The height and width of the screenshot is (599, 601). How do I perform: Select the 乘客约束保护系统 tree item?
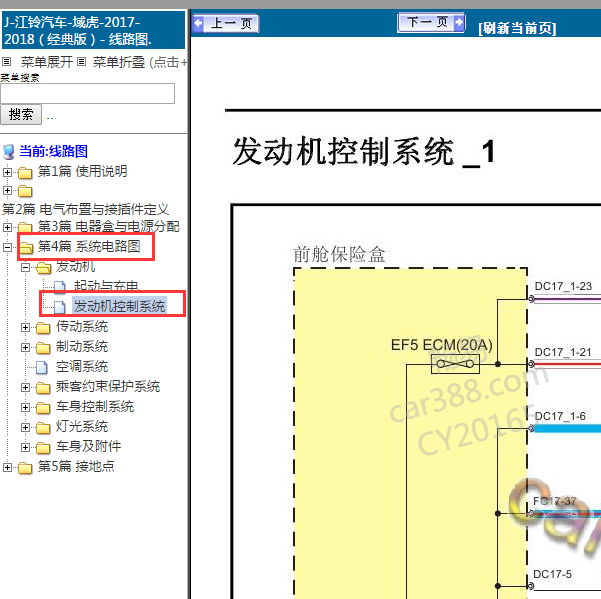(108, 386)
